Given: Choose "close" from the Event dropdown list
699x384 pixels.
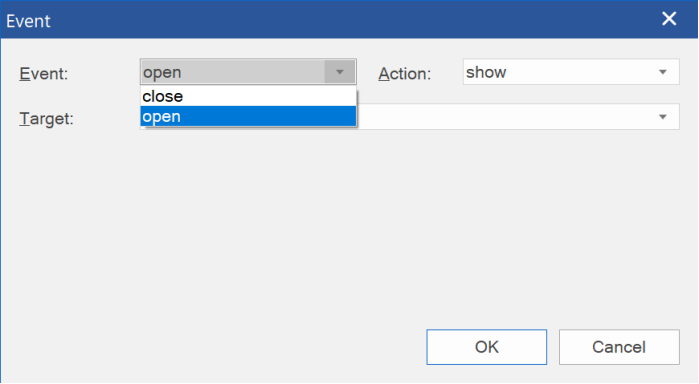Looking at the screenshot, I should 248,96.
